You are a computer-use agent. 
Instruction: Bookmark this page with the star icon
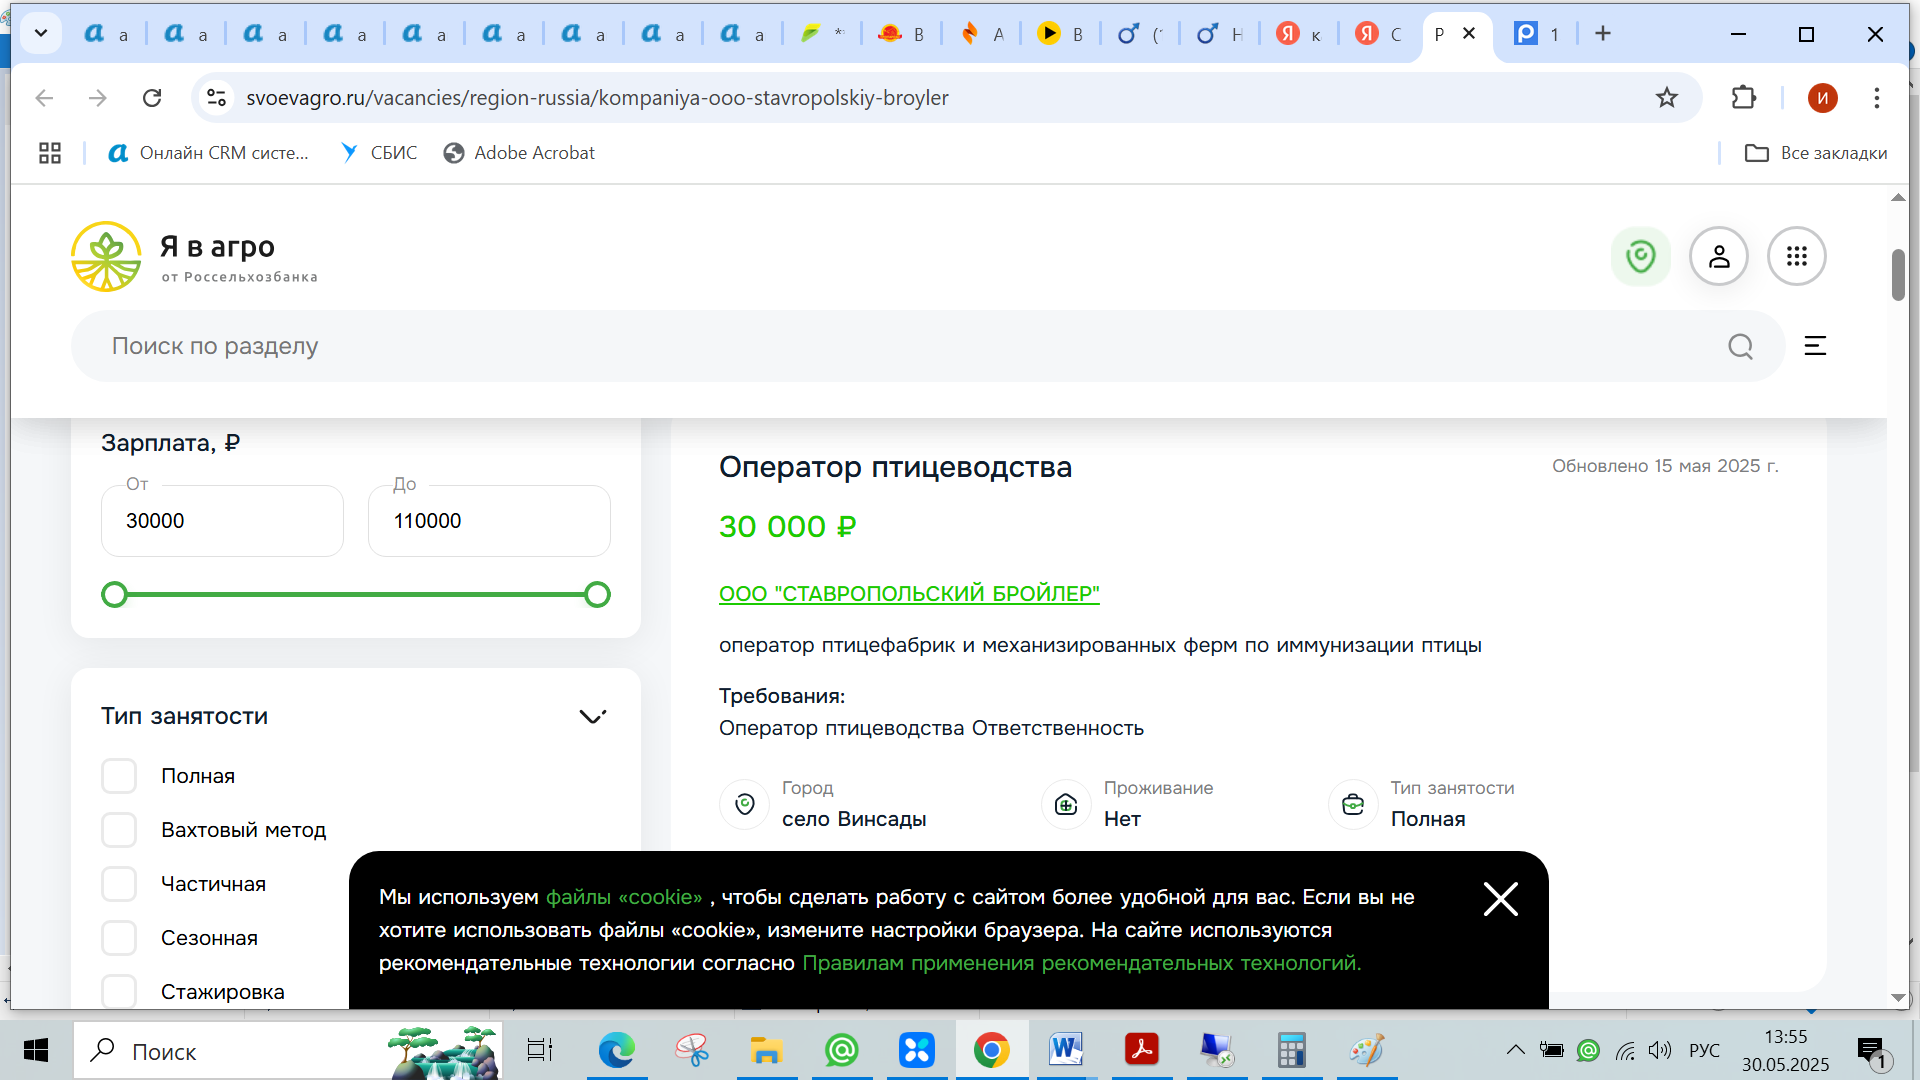click(1666, 98)
